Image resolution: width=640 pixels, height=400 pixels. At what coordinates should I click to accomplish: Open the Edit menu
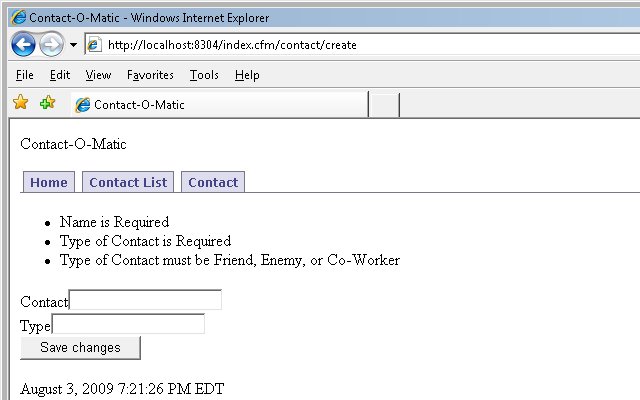60,75
